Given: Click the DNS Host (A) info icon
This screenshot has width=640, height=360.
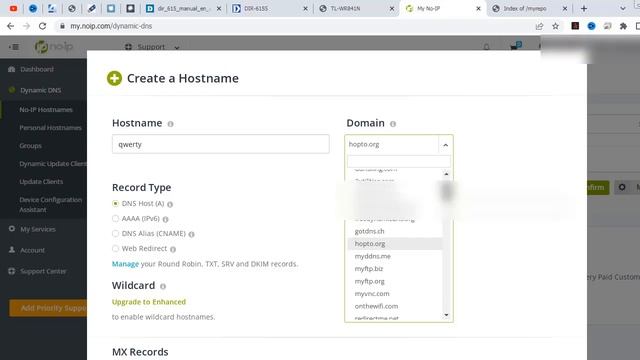Looking at the screenshot, I should (x=170, y=204).
